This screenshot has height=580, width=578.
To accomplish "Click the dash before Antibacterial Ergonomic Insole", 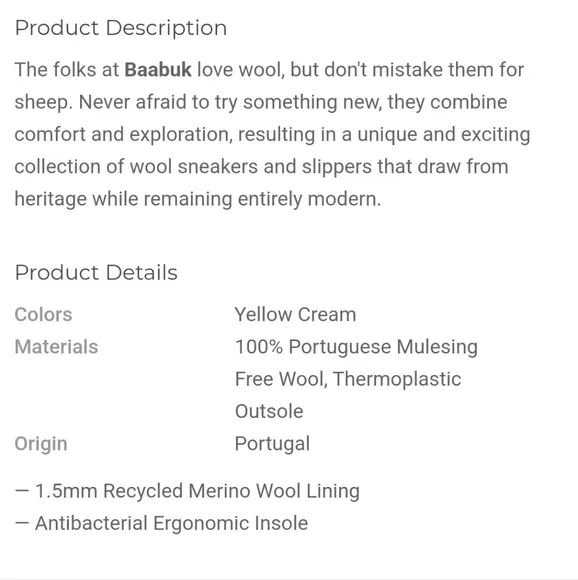I will [22, 523].
